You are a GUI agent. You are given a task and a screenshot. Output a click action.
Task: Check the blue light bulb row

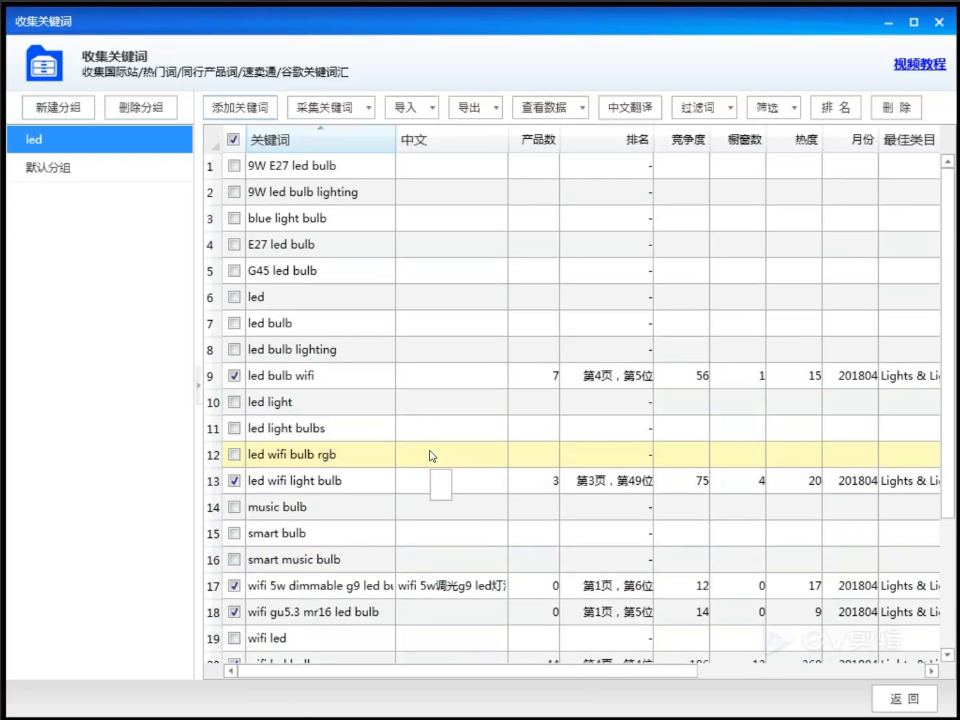(x=234, y=218)
